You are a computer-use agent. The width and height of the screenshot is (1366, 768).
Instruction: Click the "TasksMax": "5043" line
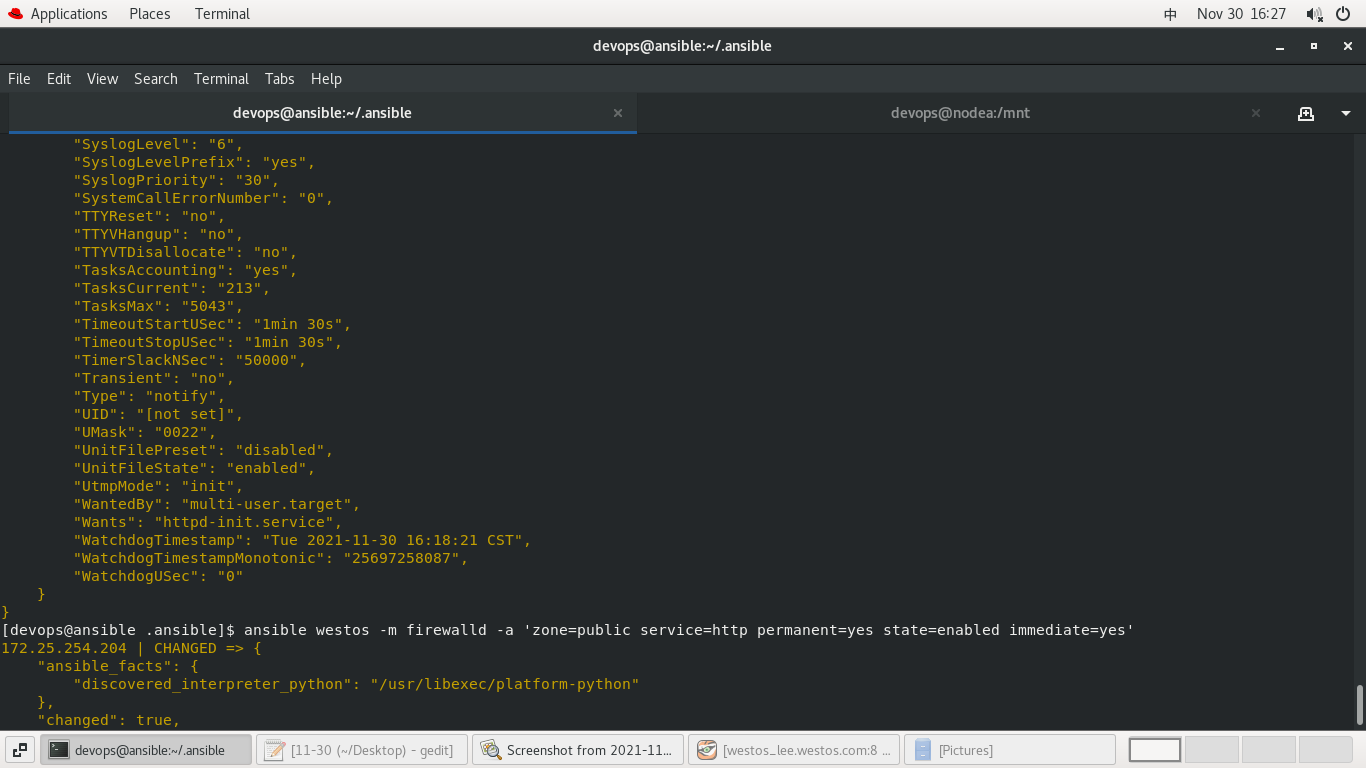pos(158,306)
